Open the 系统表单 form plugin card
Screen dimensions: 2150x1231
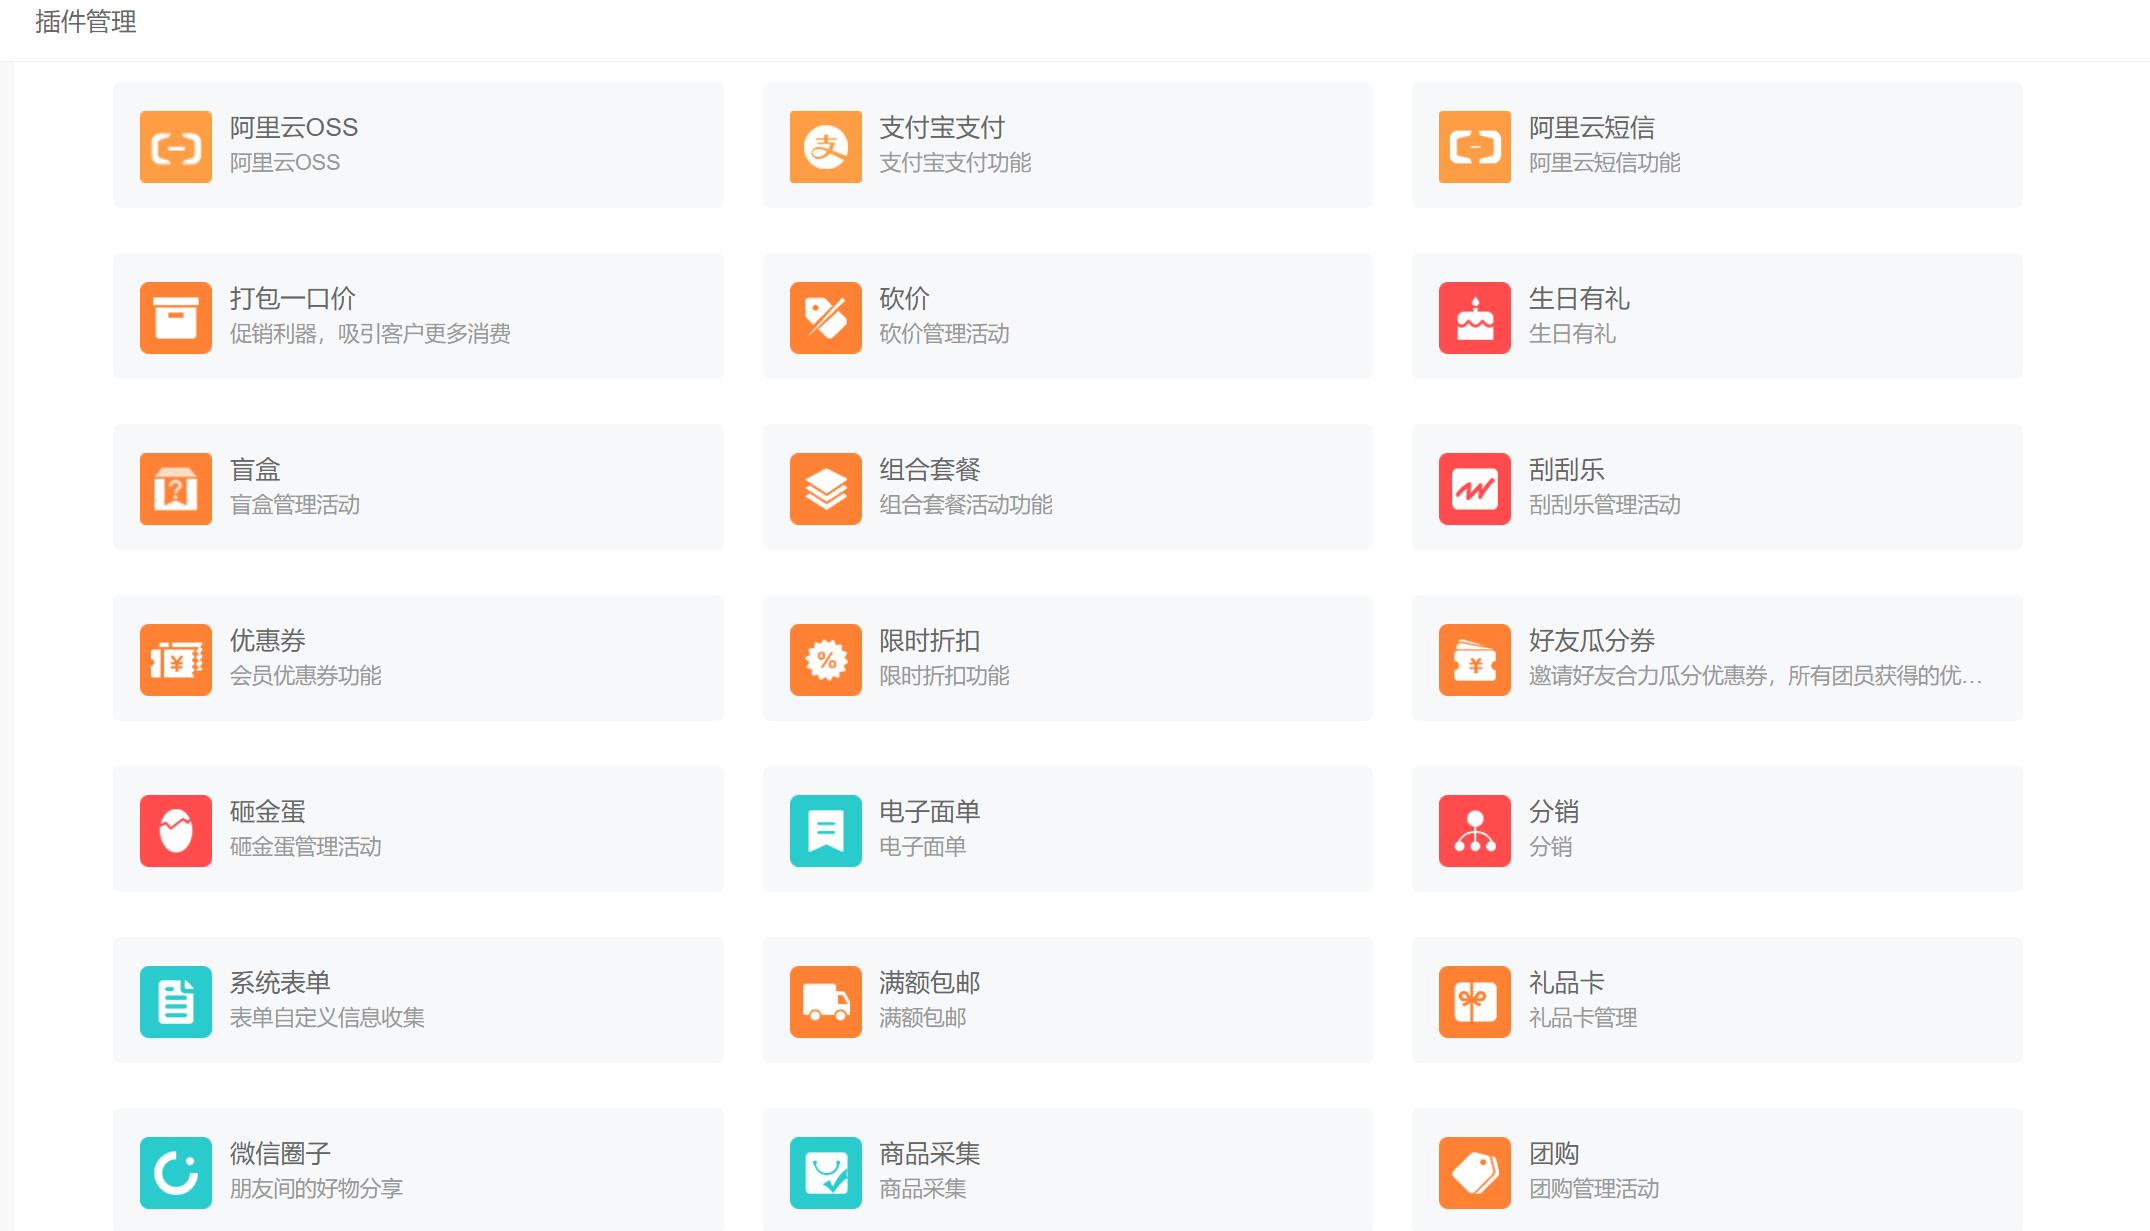pos(418,1001)
